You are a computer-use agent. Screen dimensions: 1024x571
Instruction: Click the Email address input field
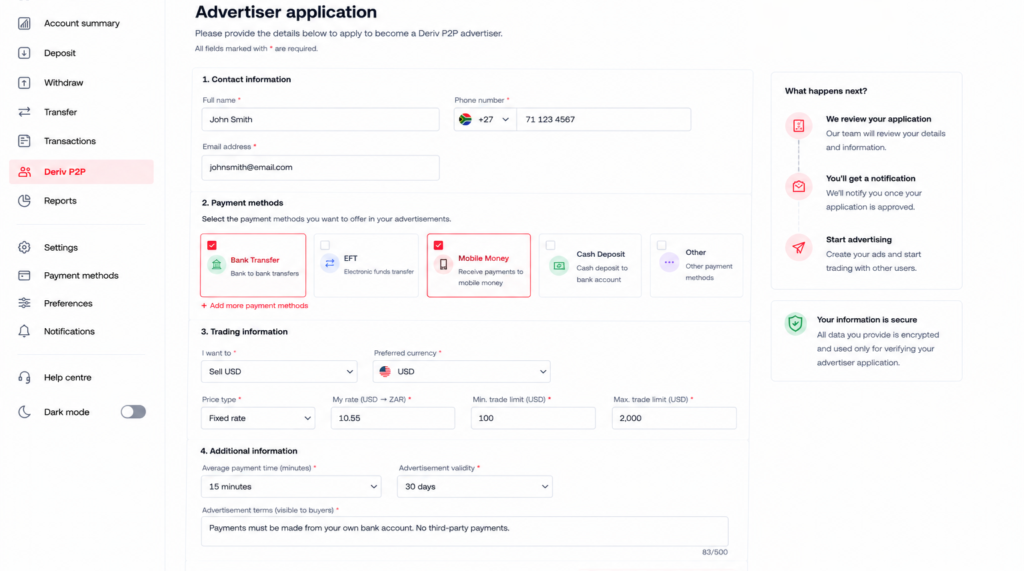pos(321,167)
